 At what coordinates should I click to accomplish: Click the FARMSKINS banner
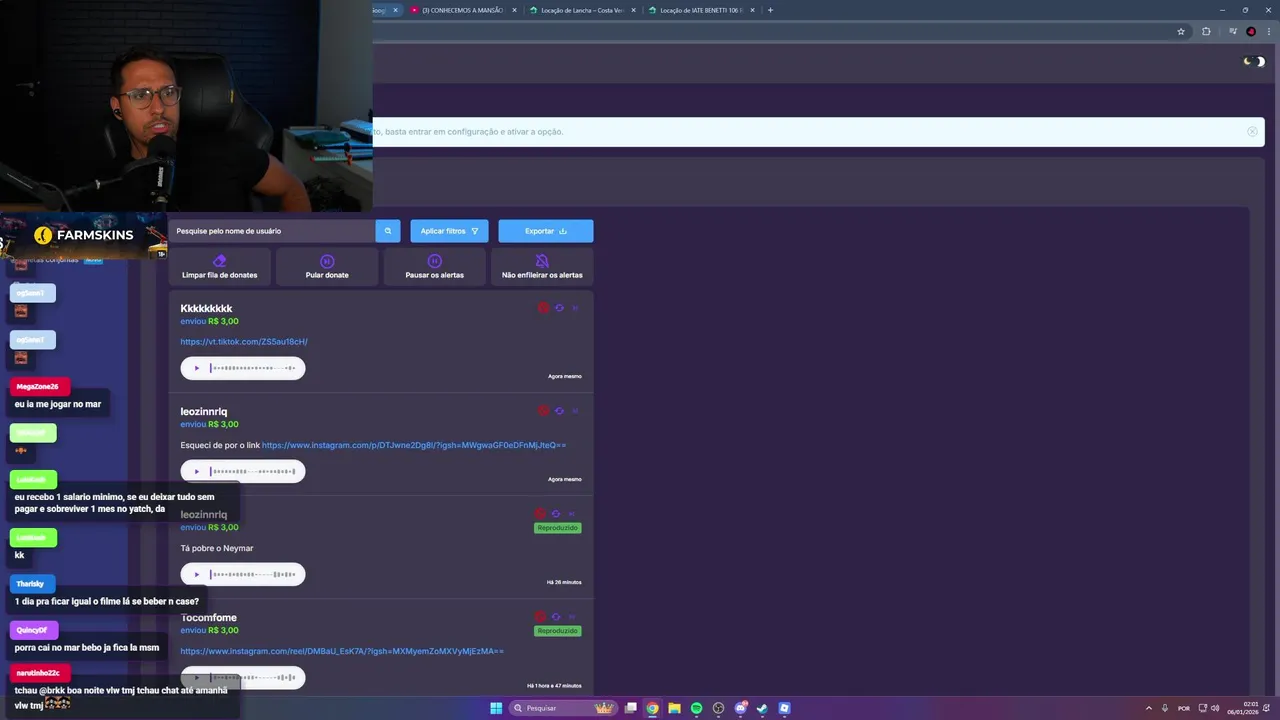(x=84, y=235)
